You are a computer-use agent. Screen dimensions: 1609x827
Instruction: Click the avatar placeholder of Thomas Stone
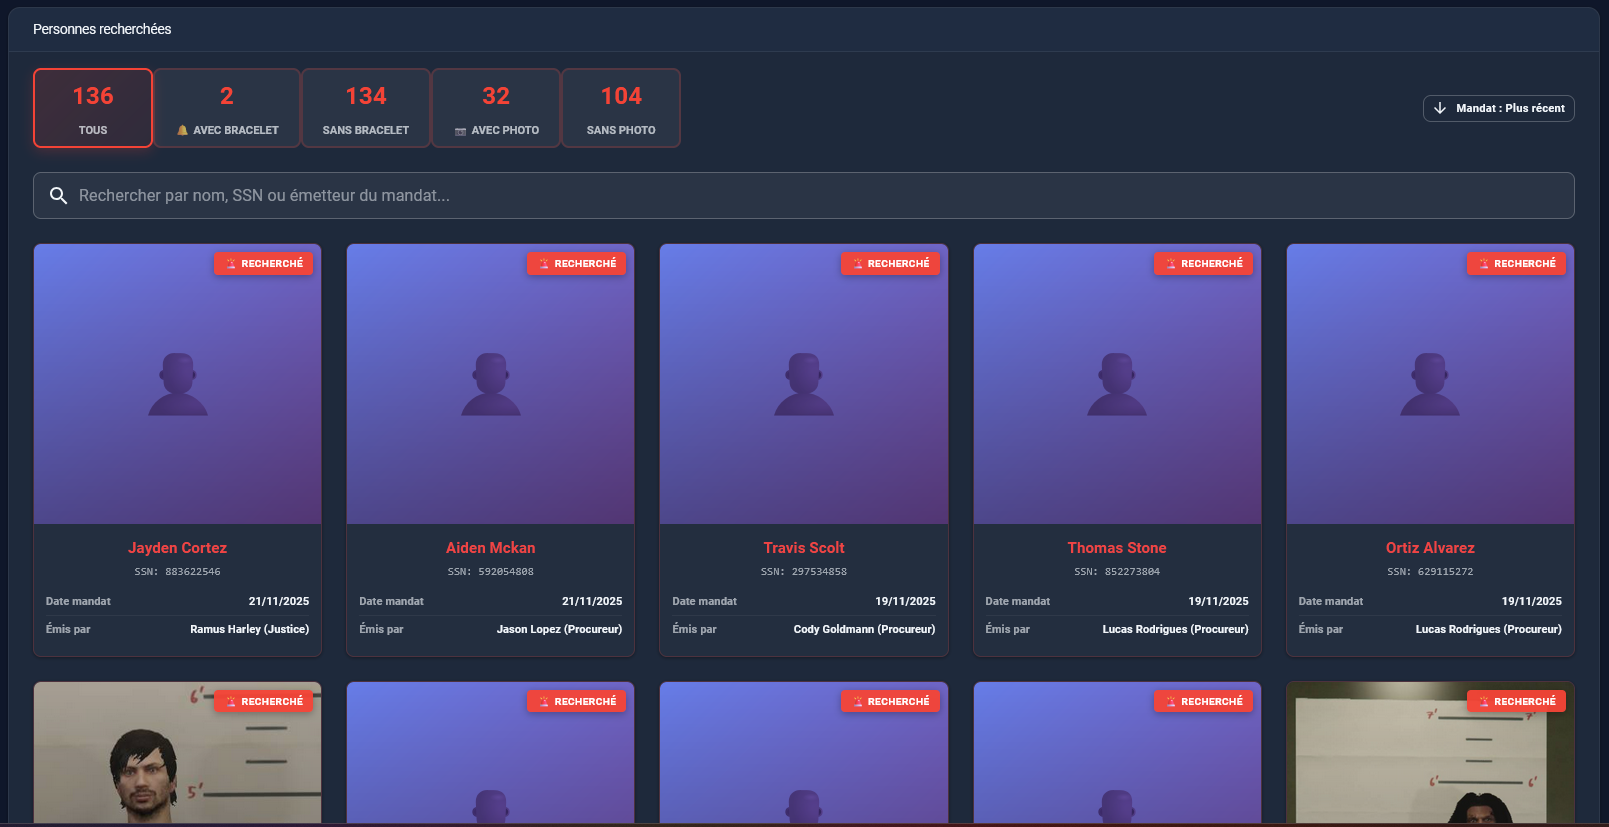[x=1116, y=384]
